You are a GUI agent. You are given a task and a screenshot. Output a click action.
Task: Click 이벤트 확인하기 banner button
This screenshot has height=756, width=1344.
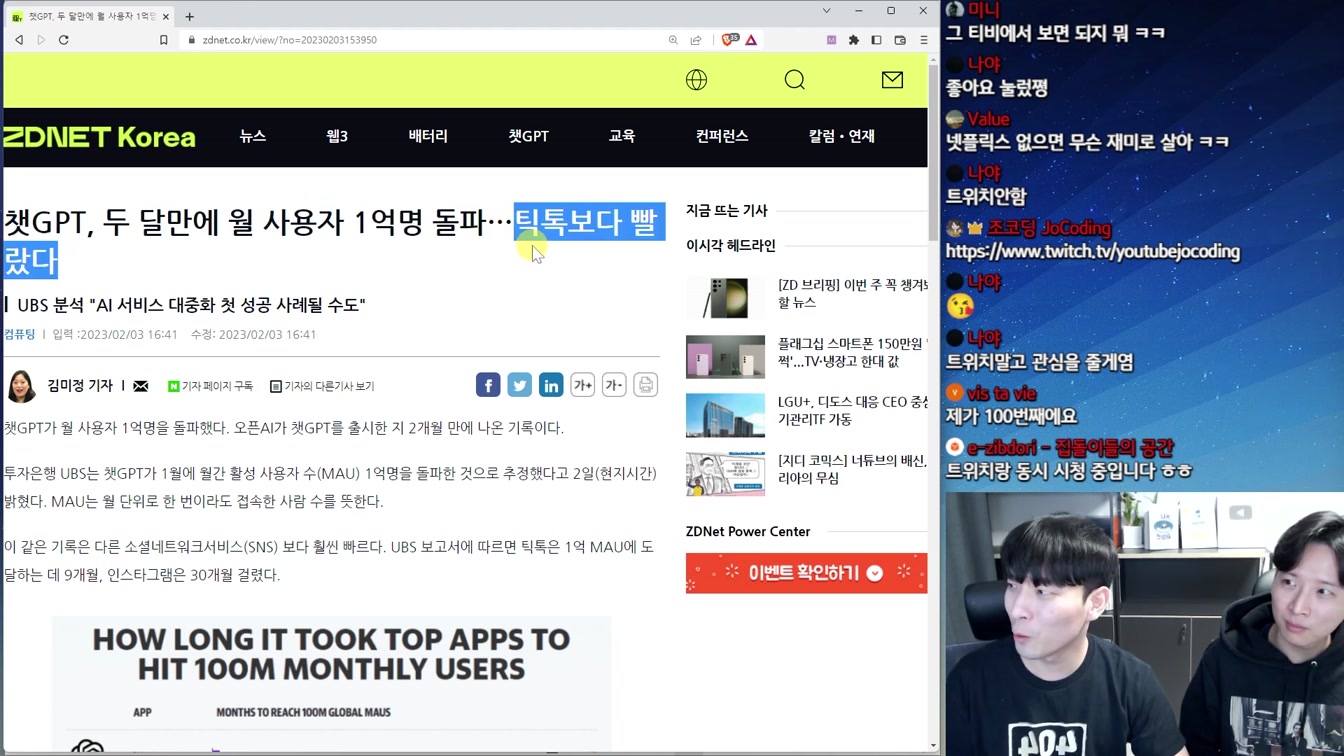coord(806,573)
